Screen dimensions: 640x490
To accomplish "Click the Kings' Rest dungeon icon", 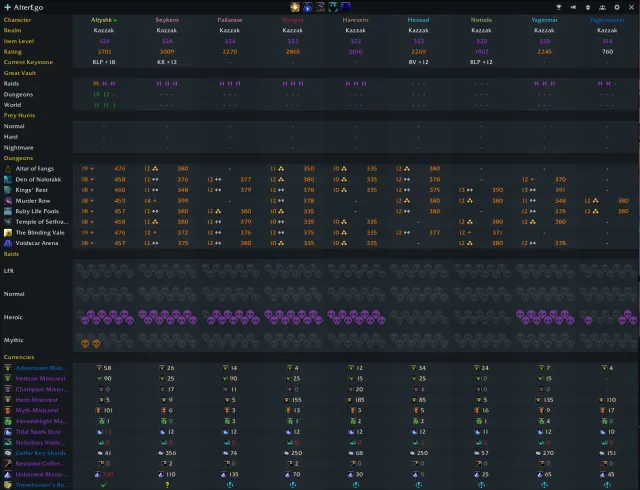I will point(8,190).
